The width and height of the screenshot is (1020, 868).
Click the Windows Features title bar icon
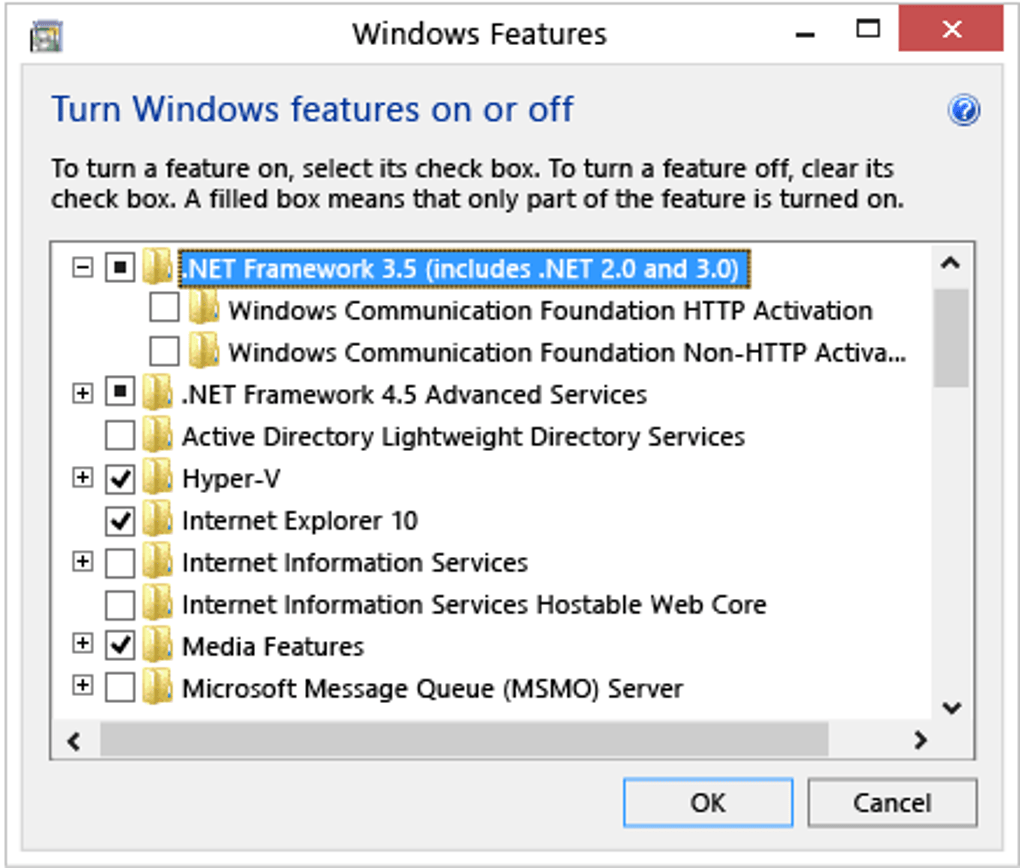point(46,35)
